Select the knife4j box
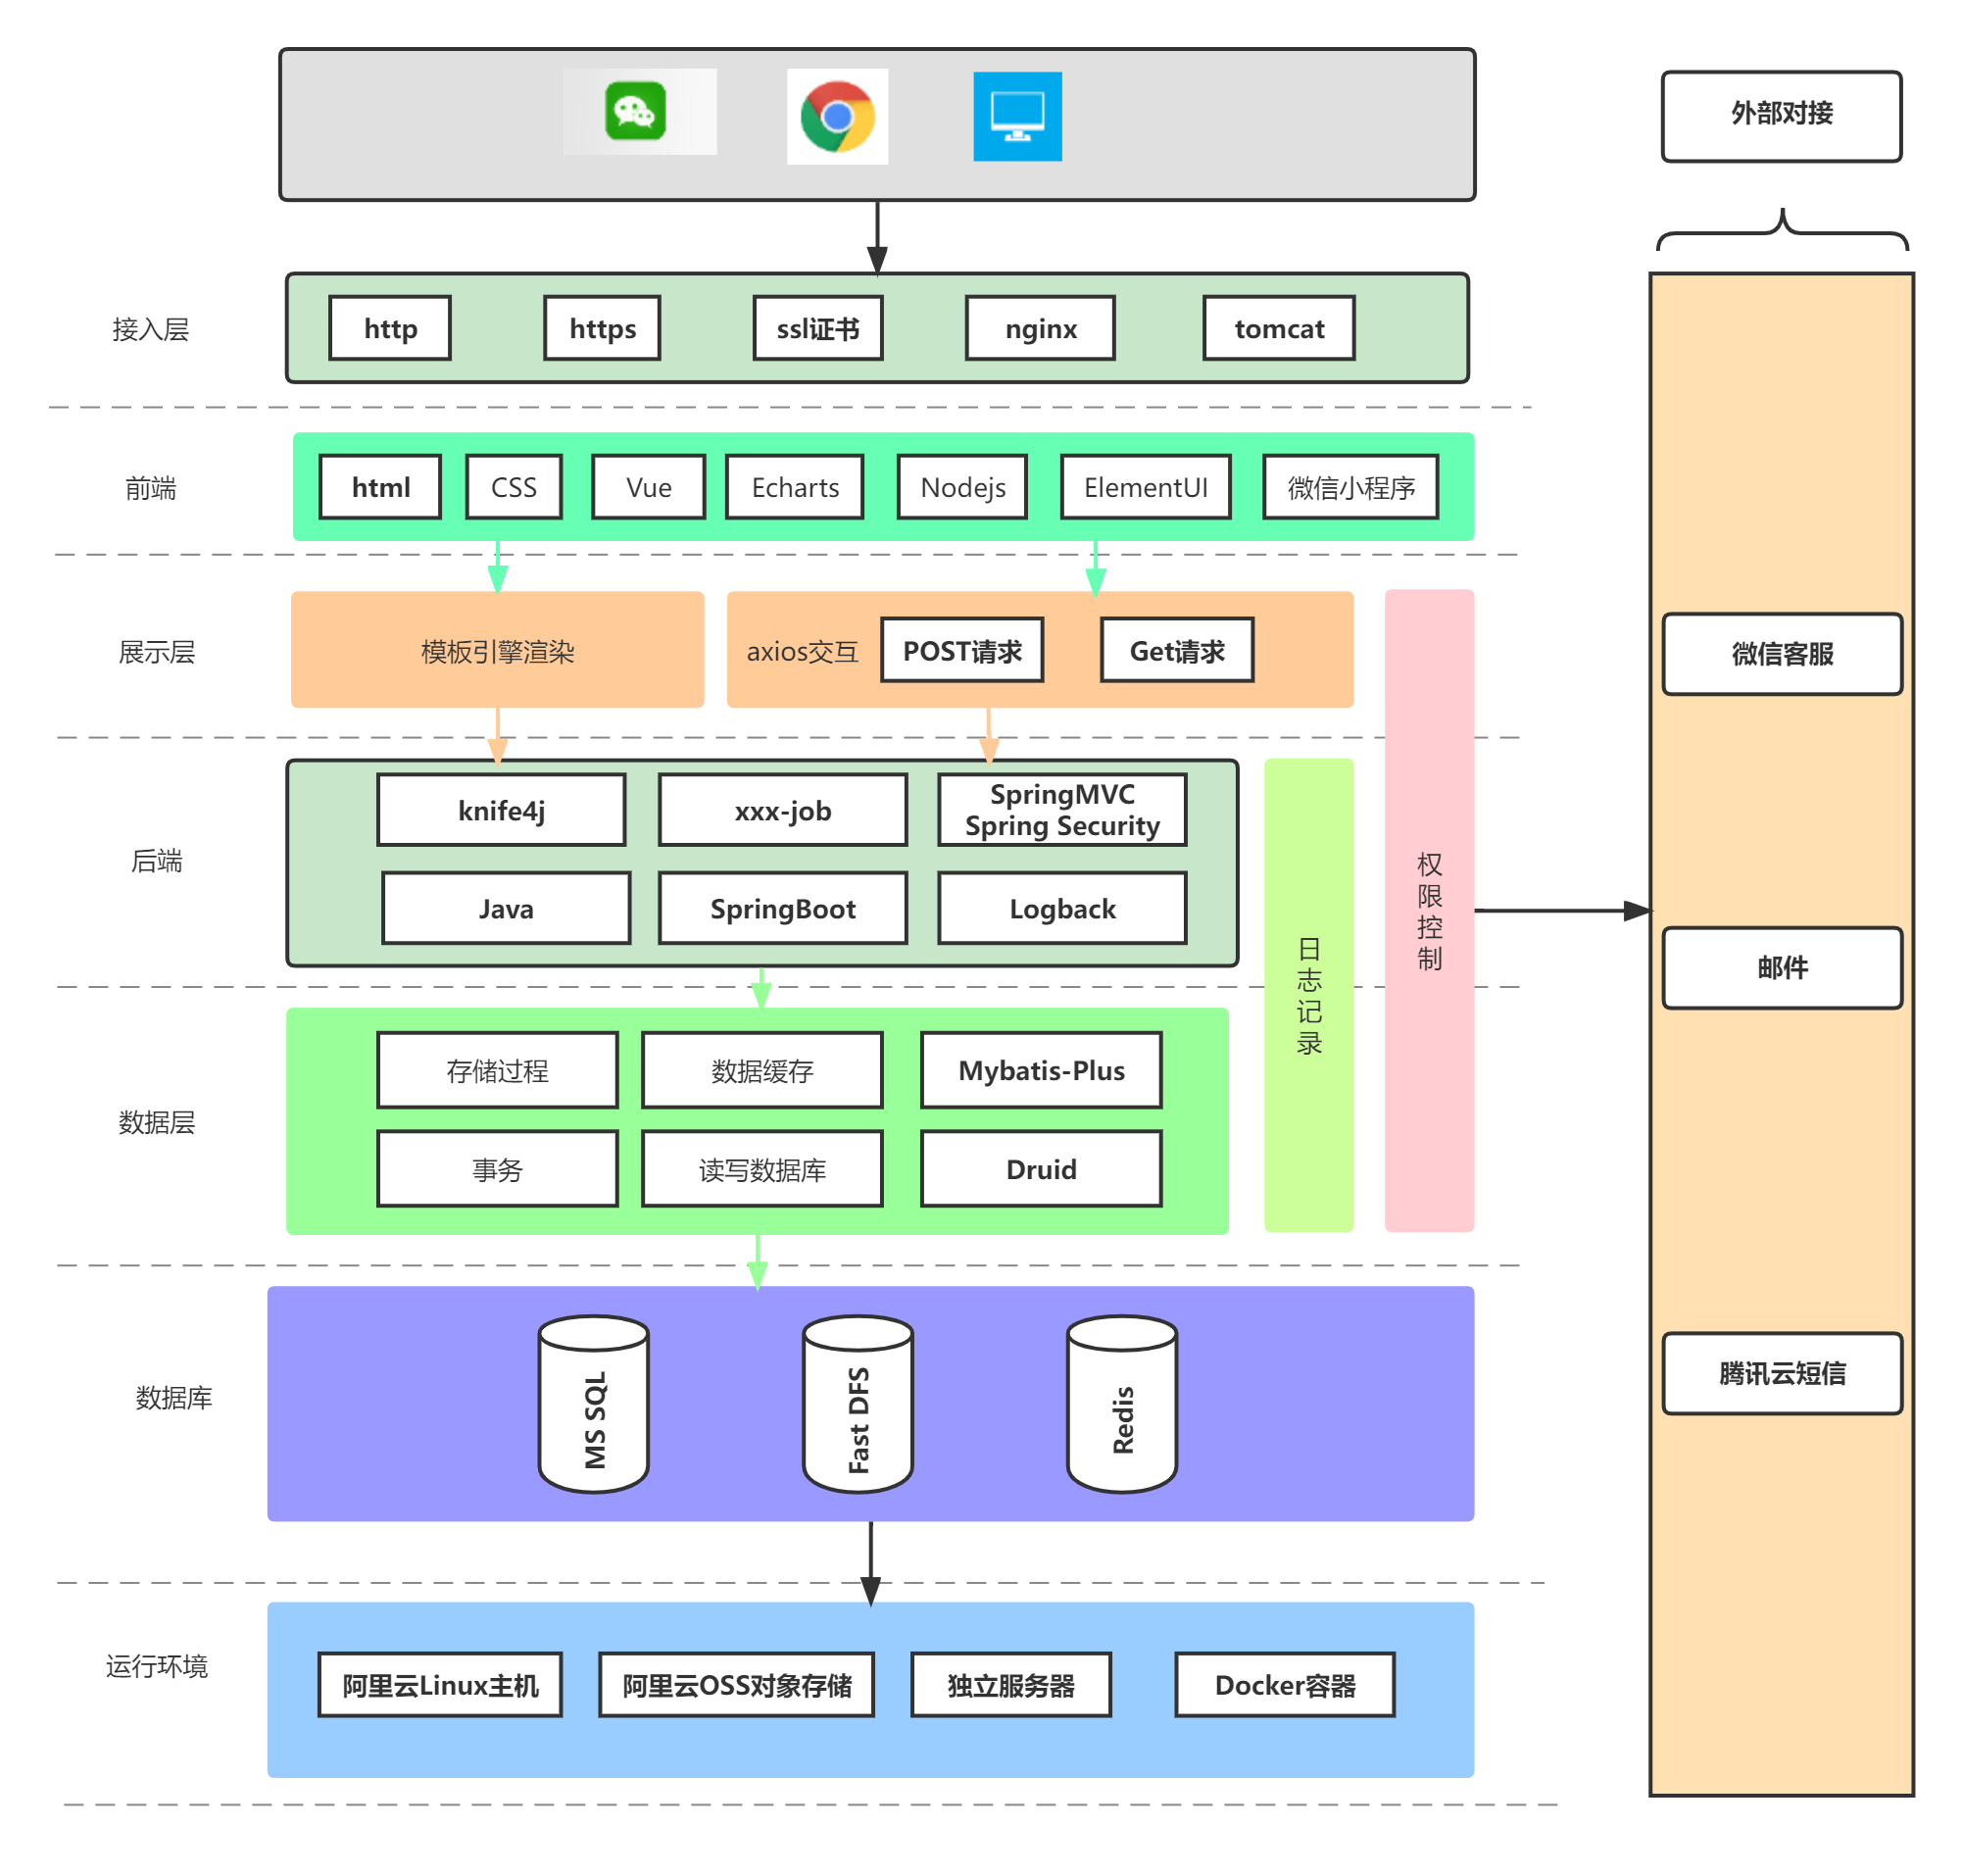The width and height of the screenshot is (1962, 1876). (x=501, y=809)
